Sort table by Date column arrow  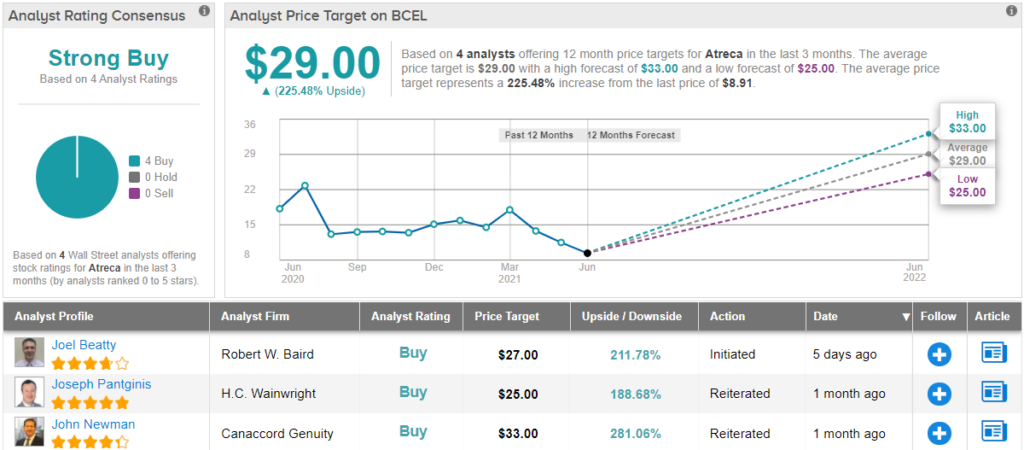pyautogui.click(x=907, y=317)
